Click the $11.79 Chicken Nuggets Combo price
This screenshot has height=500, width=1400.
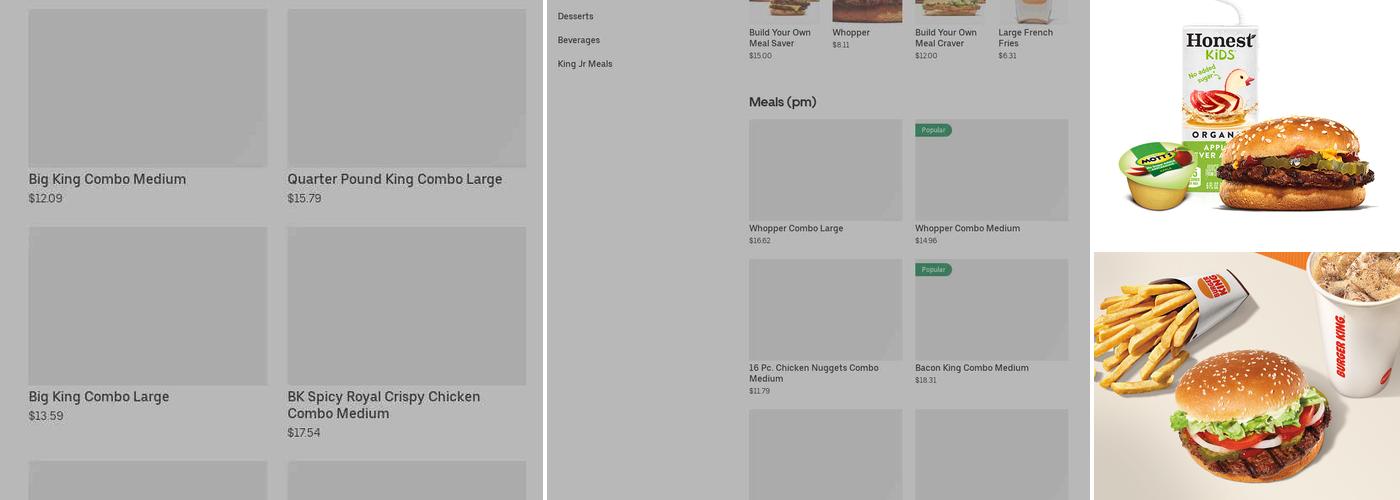pos(760,391)
